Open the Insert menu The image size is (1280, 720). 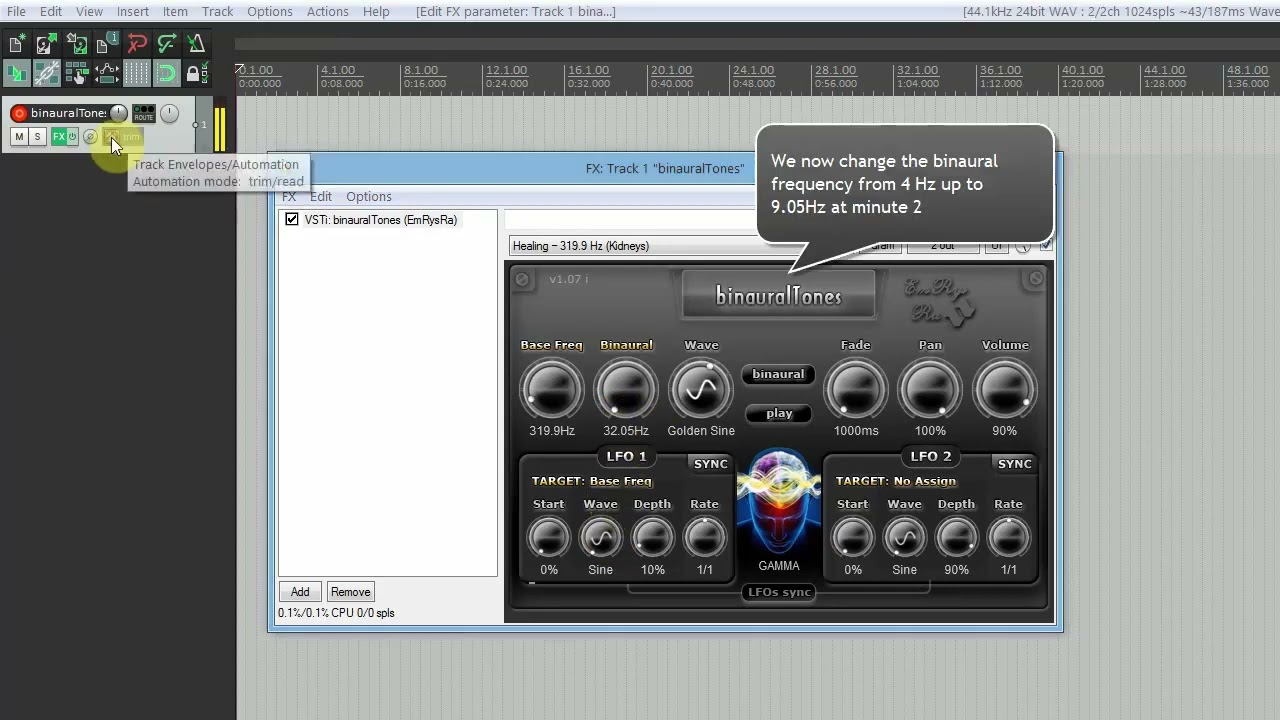132,11
